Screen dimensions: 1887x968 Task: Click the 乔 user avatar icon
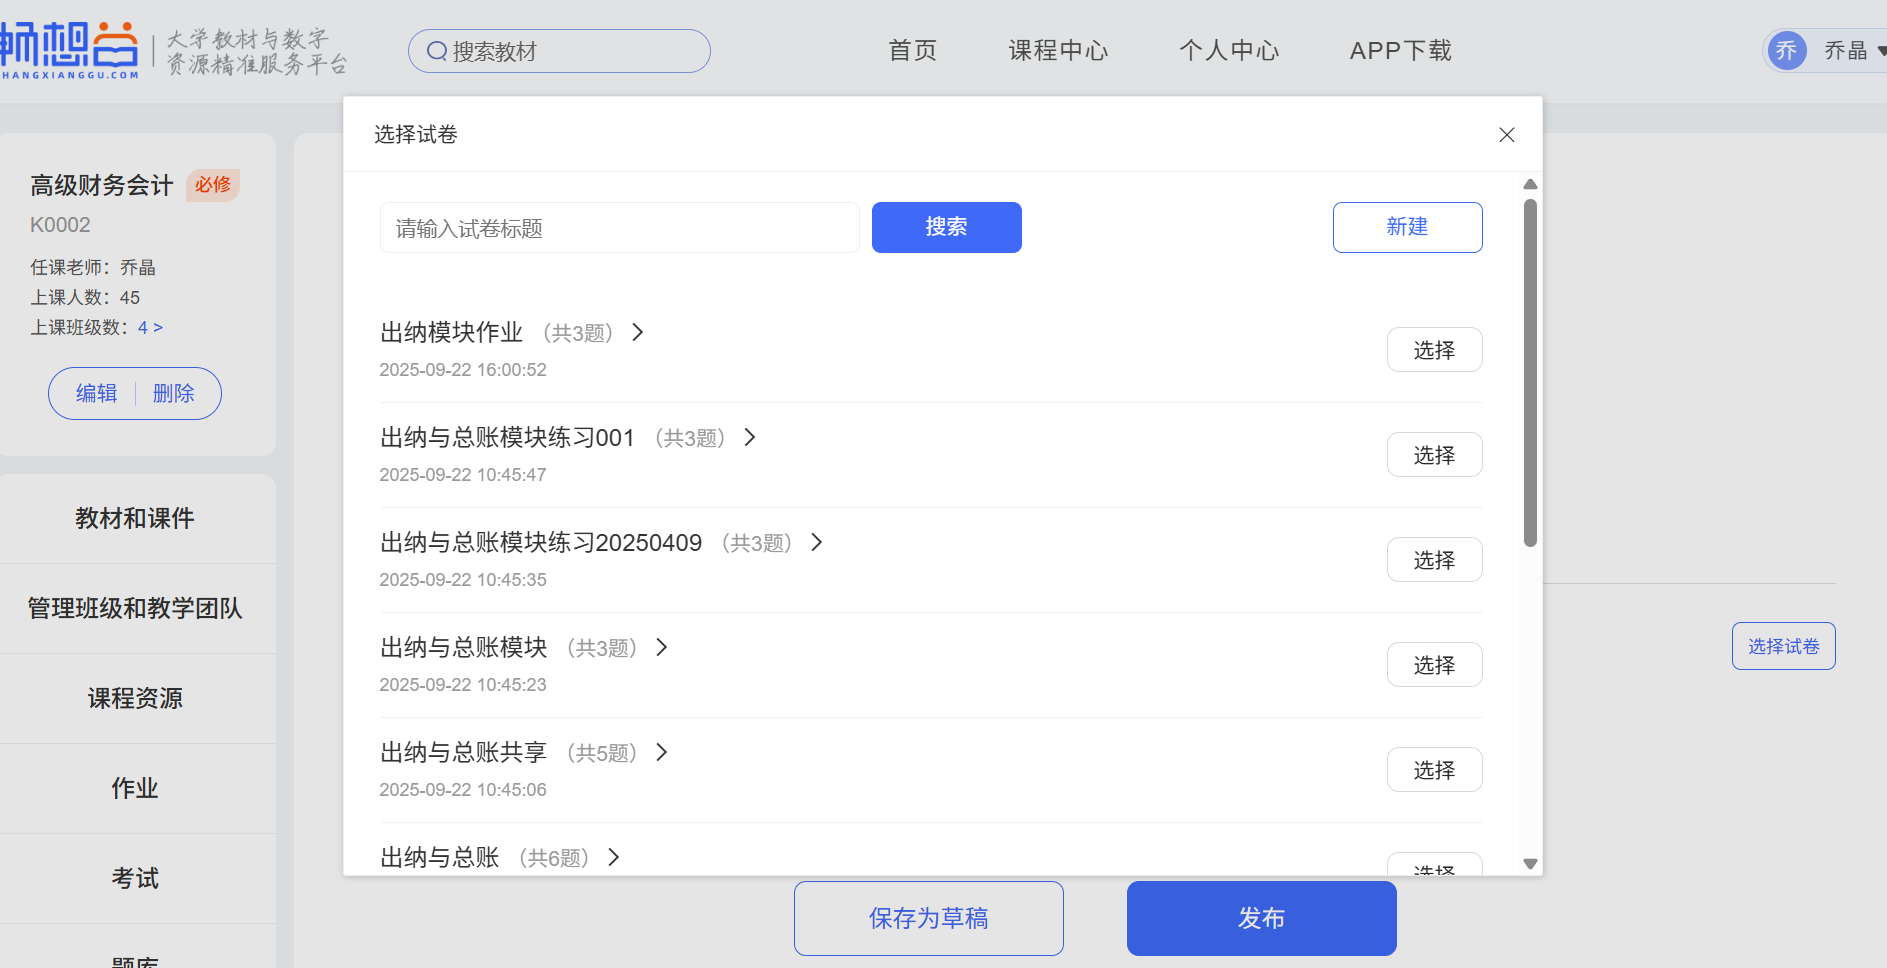tap(1786, 51)
